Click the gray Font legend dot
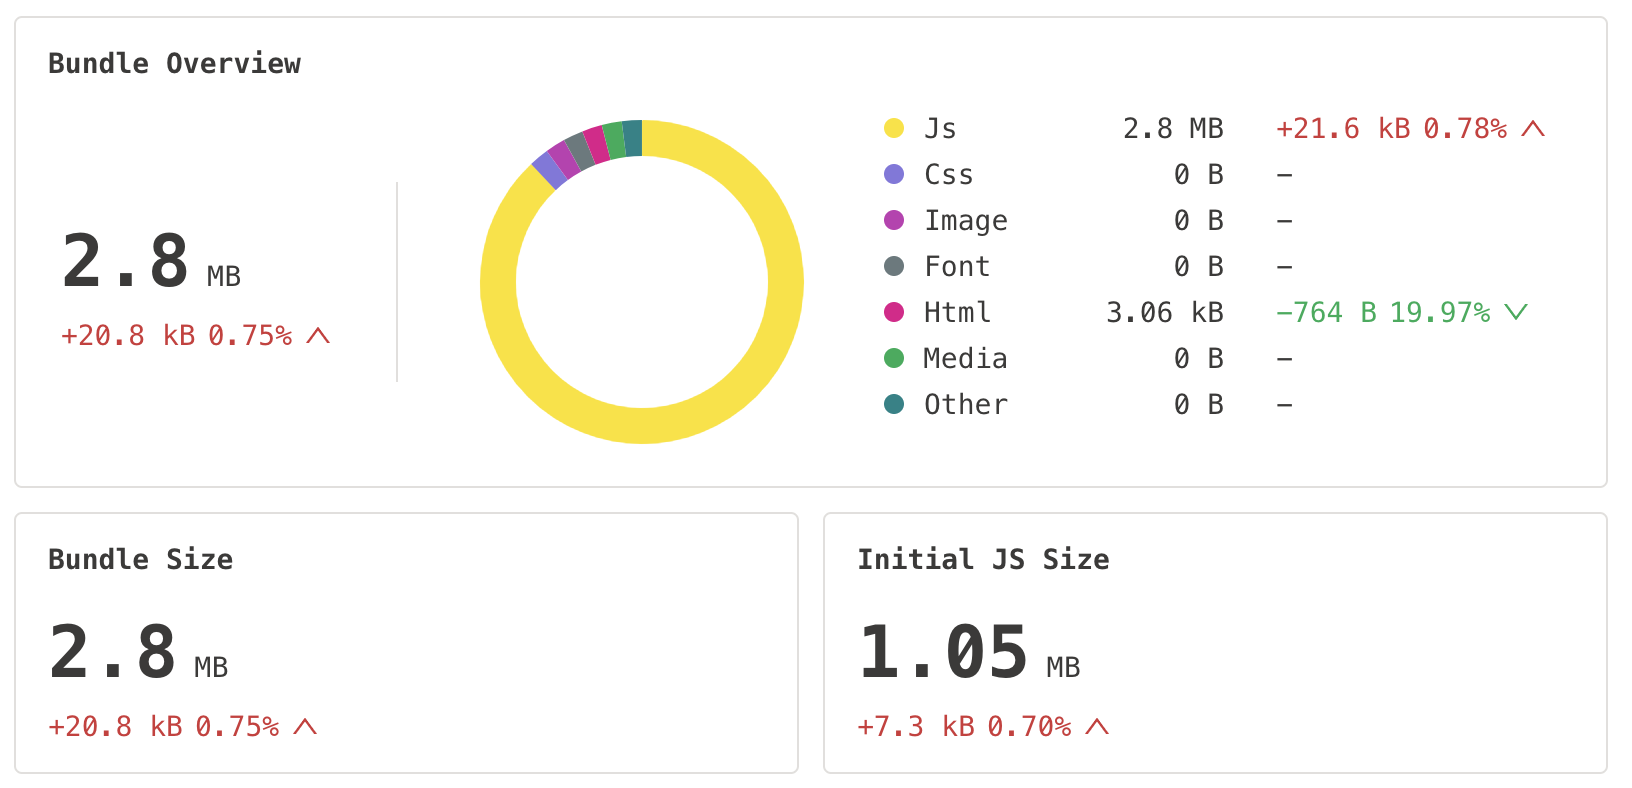Viewport: 1632px width, 788px height. click(x=894, y=266)
